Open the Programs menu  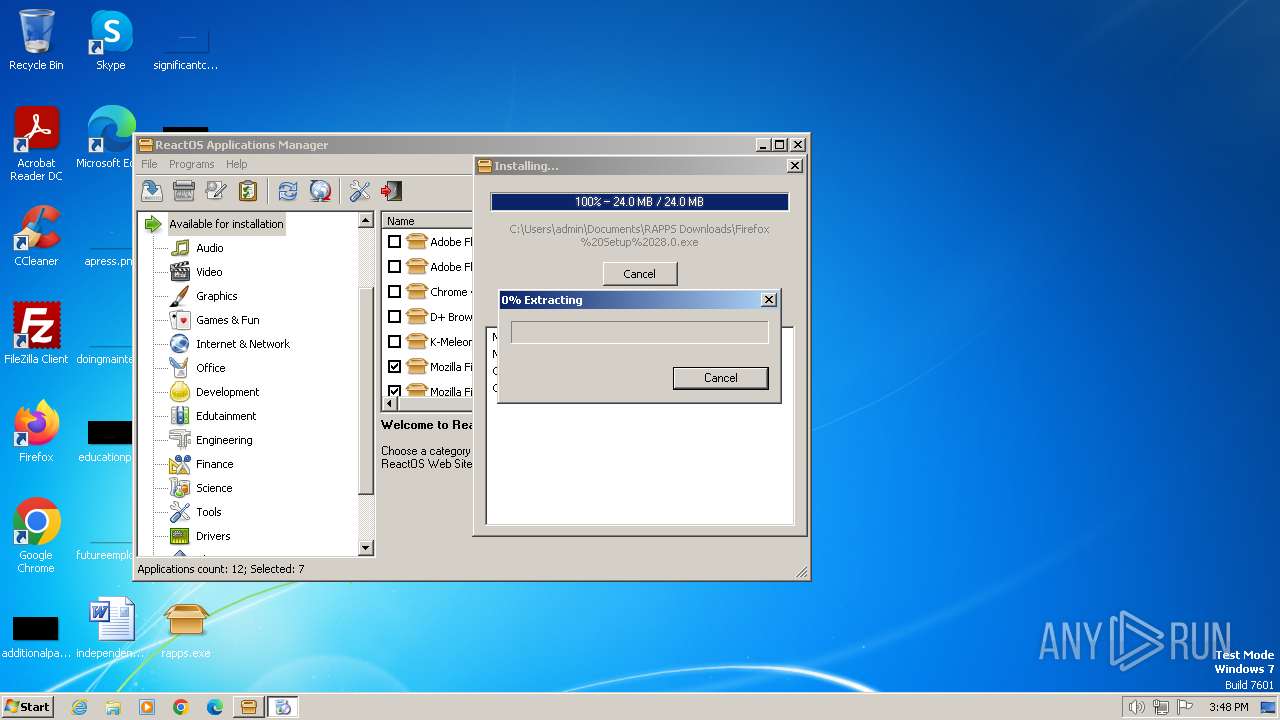pos(191,164)
